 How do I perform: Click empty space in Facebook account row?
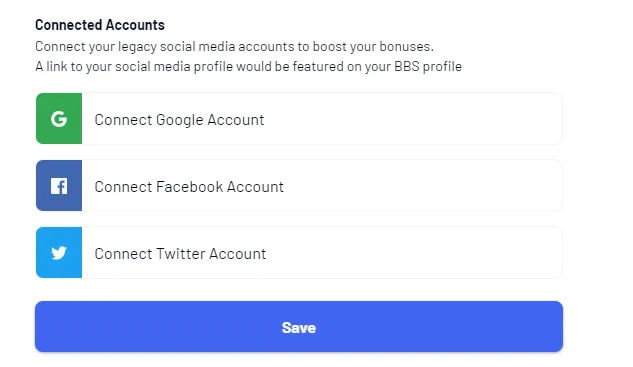422,185
